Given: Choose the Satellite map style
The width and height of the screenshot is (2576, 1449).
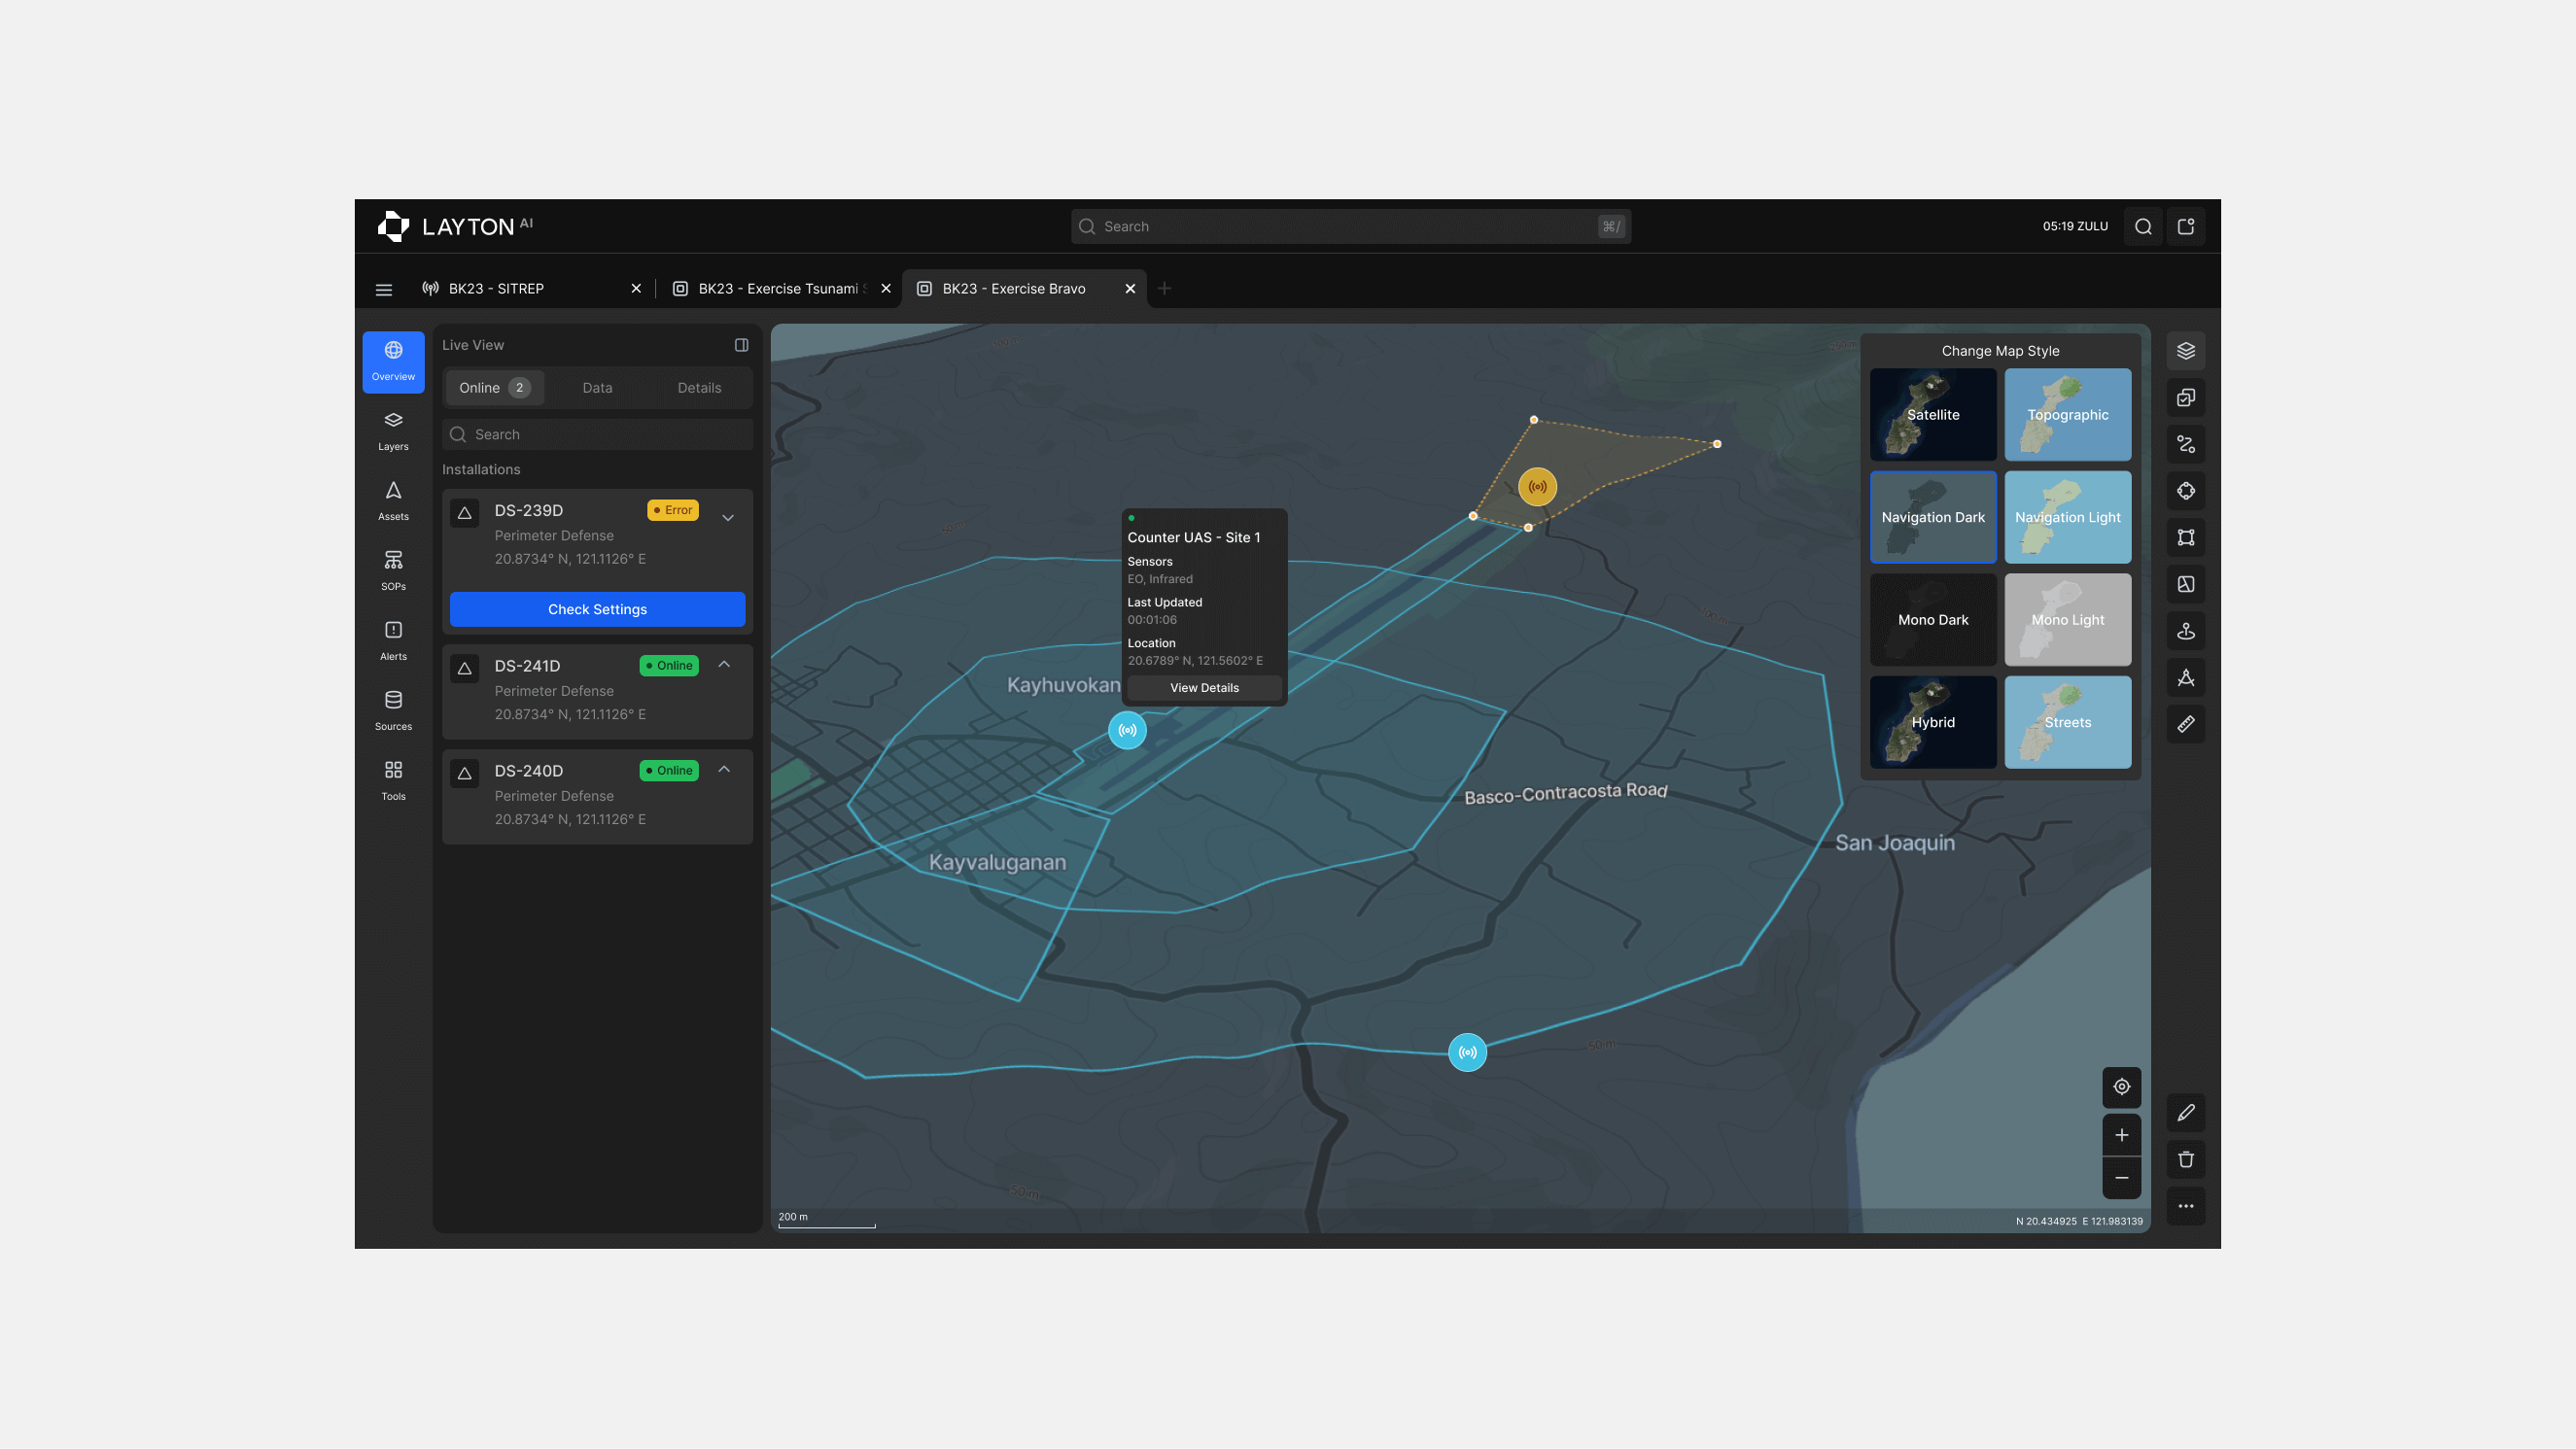Looking at the screenshot, I should [1933, 415].
